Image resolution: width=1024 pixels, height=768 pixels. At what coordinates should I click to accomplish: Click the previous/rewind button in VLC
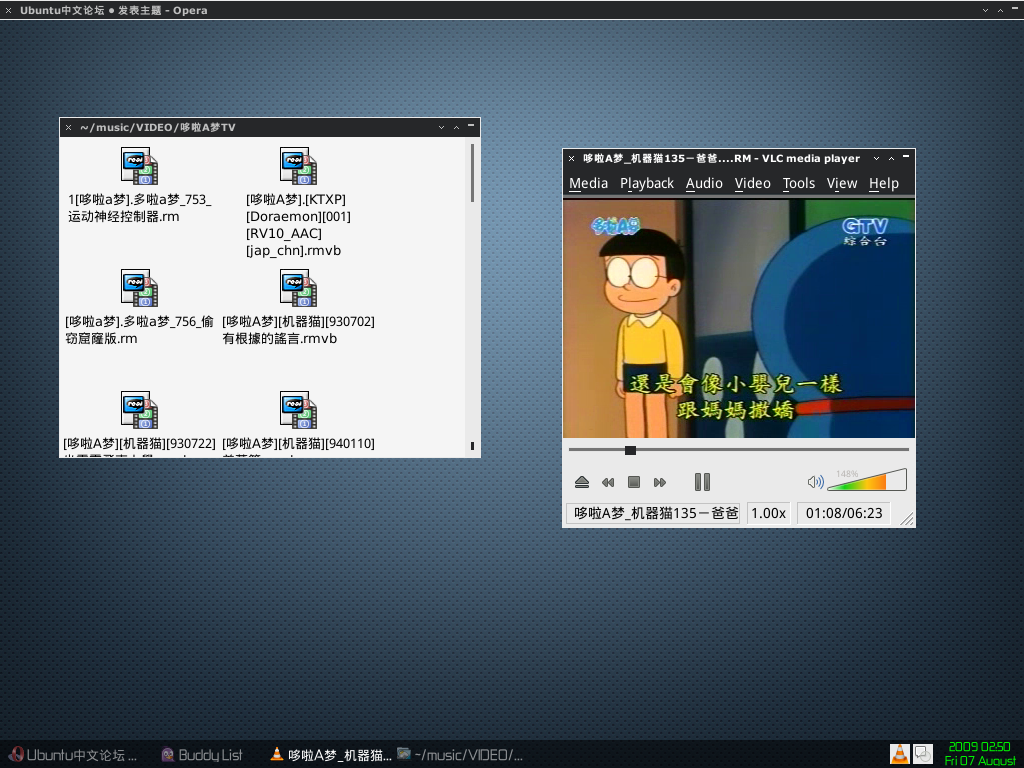click(608, 482)
